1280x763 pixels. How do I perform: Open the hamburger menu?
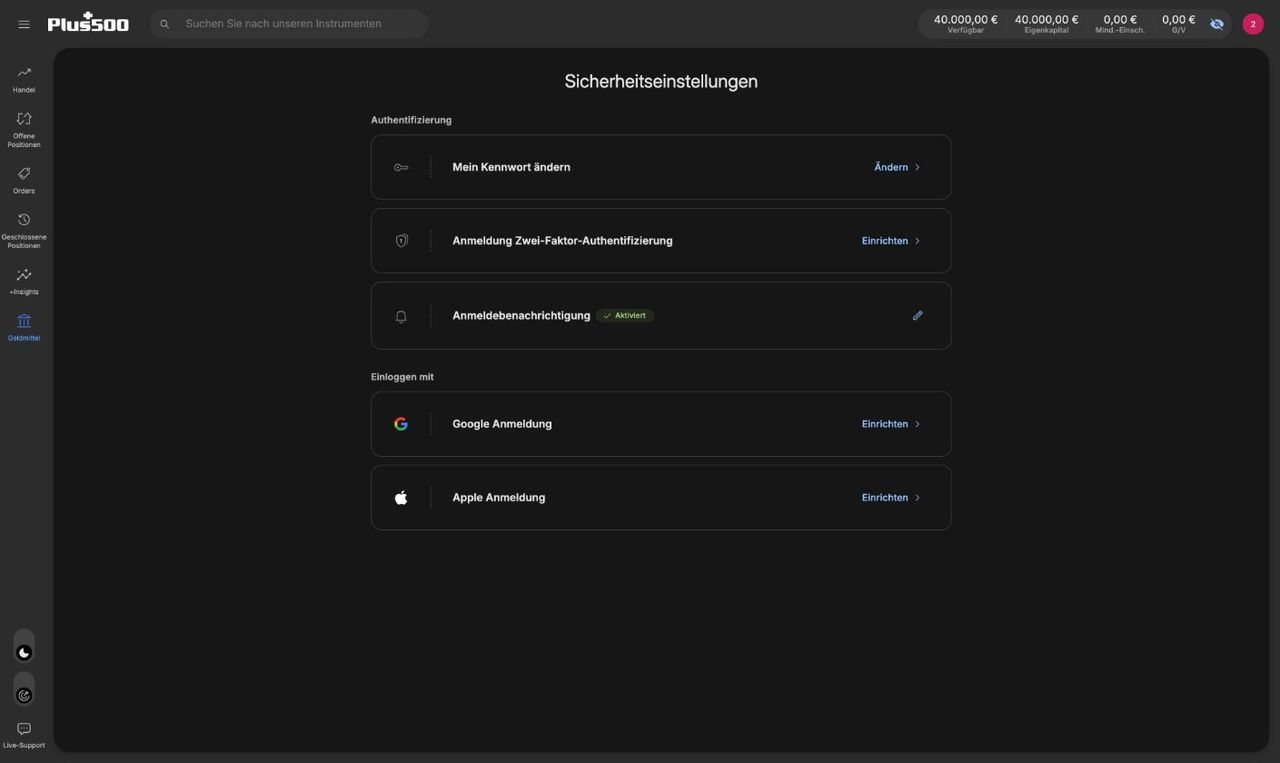[24, 24]
